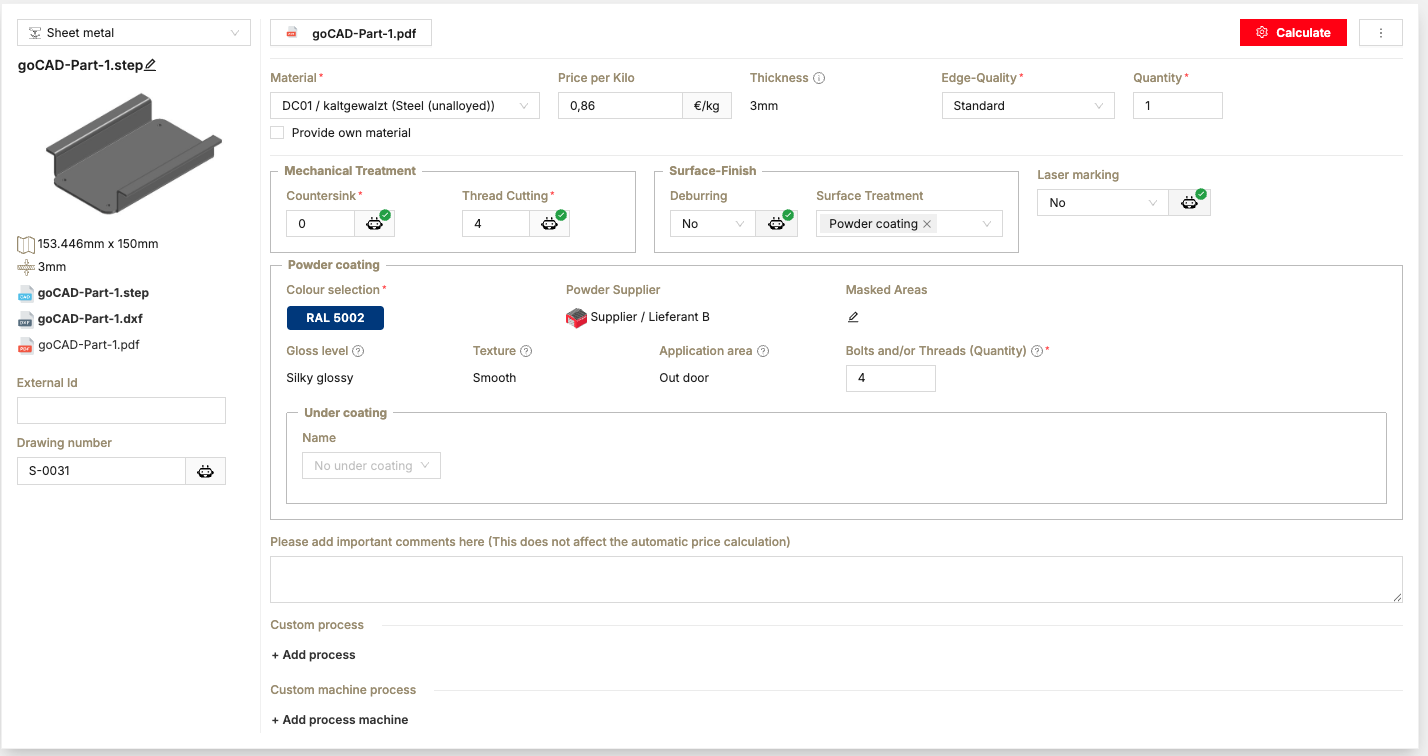Image resolution: width=1428 pixels, height=756 pixels.
Task: Select the RAL 5002 colour swatch
Action: 335,318
